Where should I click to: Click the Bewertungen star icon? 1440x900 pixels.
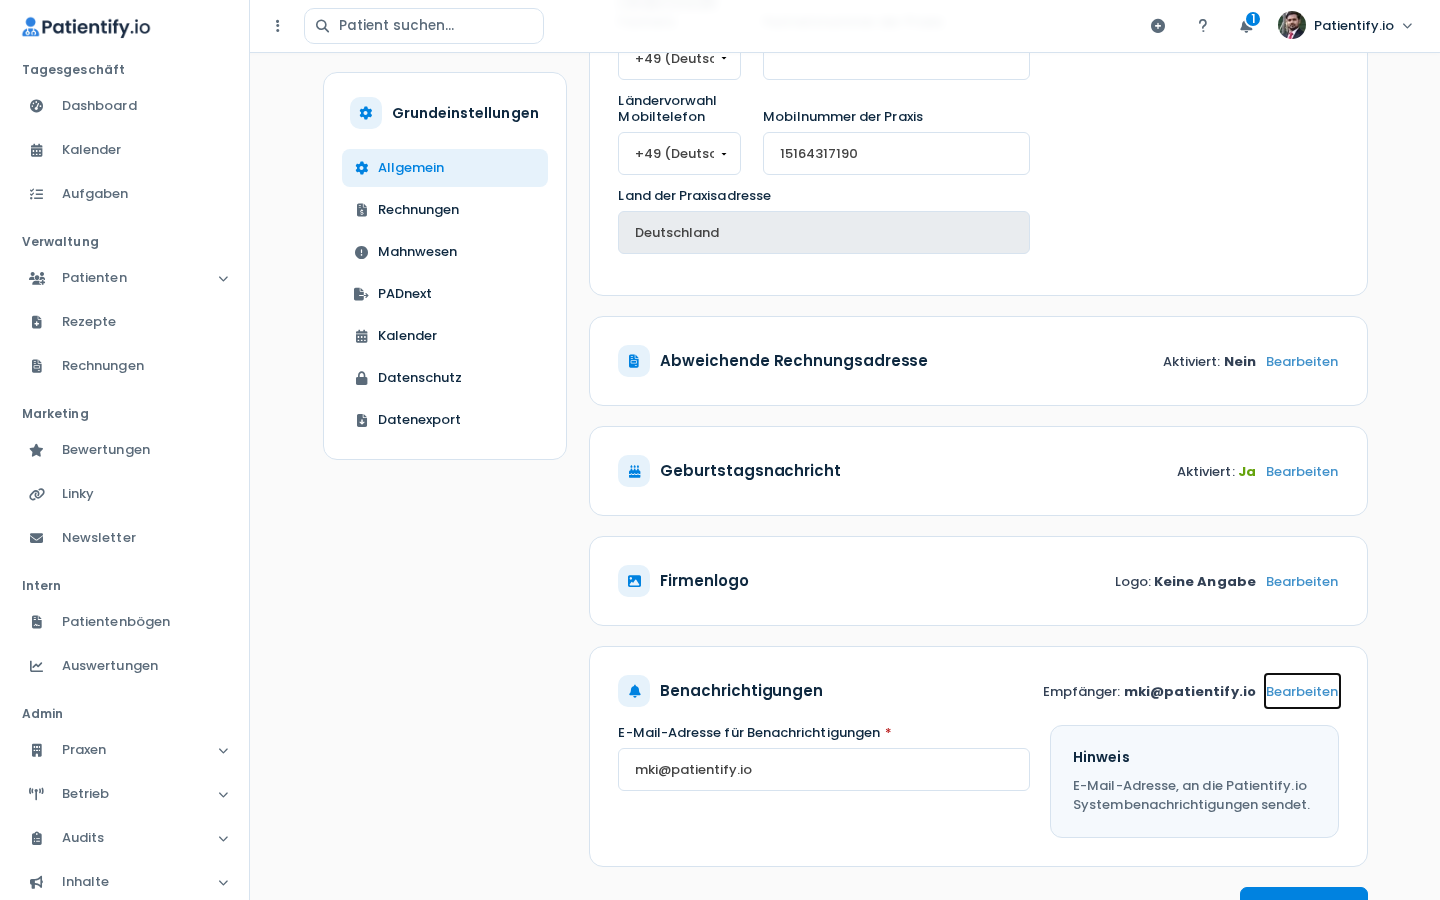(x=37, y=450)
